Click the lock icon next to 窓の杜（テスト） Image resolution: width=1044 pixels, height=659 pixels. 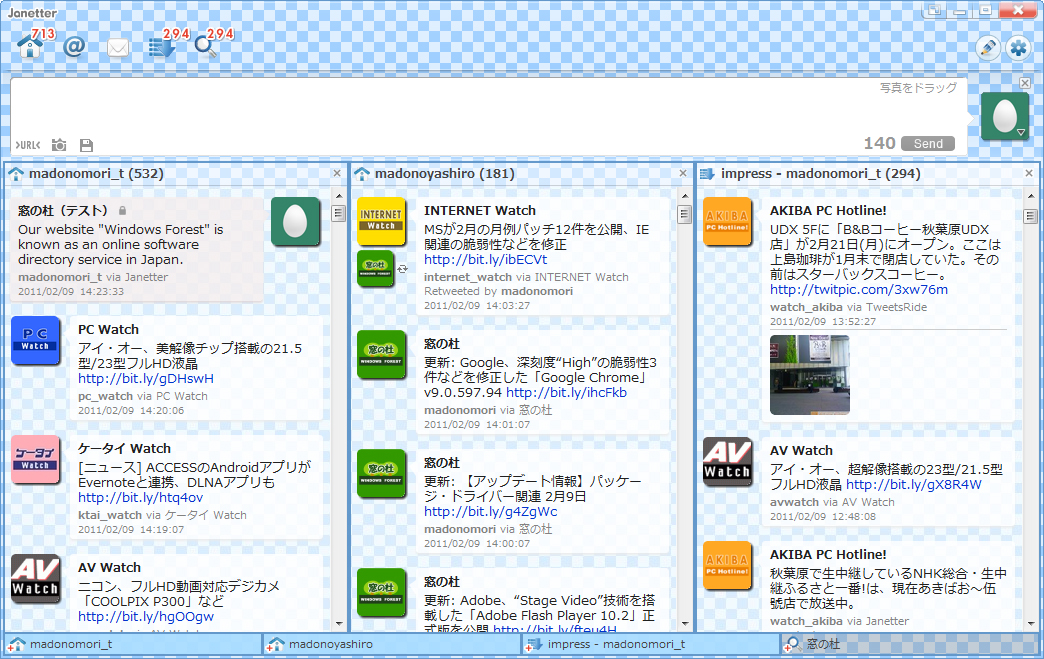[123, 210]
